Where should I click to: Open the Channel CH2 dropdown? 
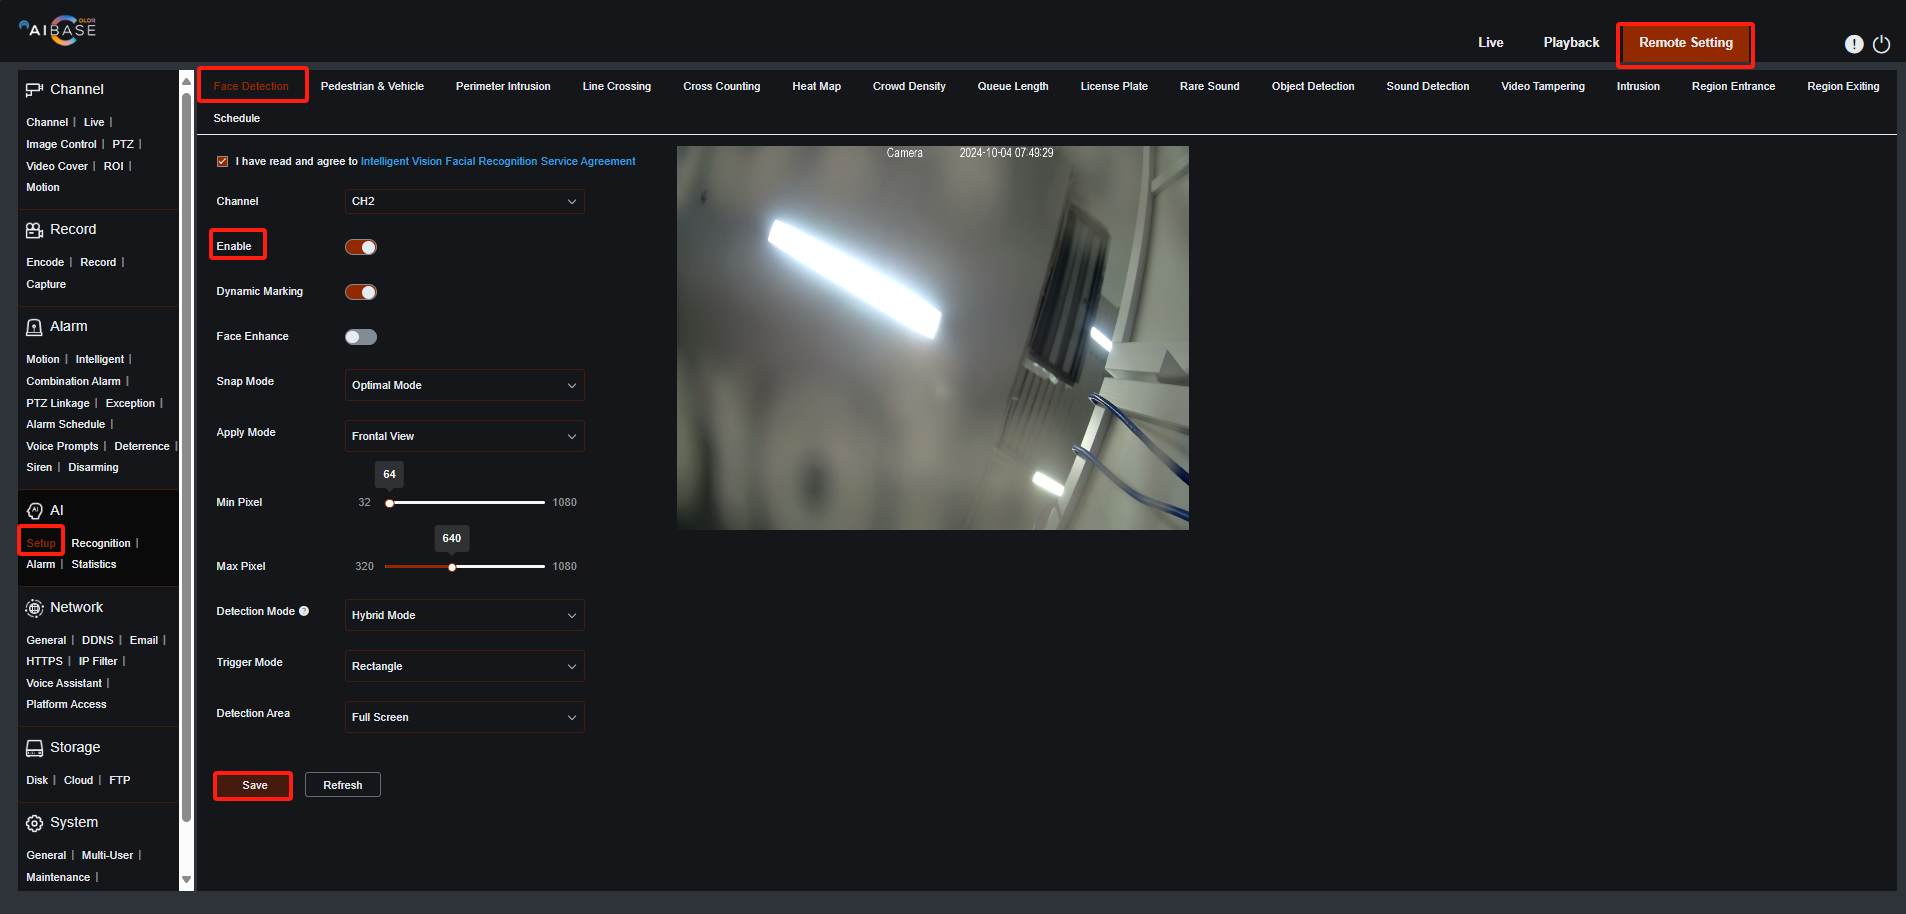[x=465, y=202]
